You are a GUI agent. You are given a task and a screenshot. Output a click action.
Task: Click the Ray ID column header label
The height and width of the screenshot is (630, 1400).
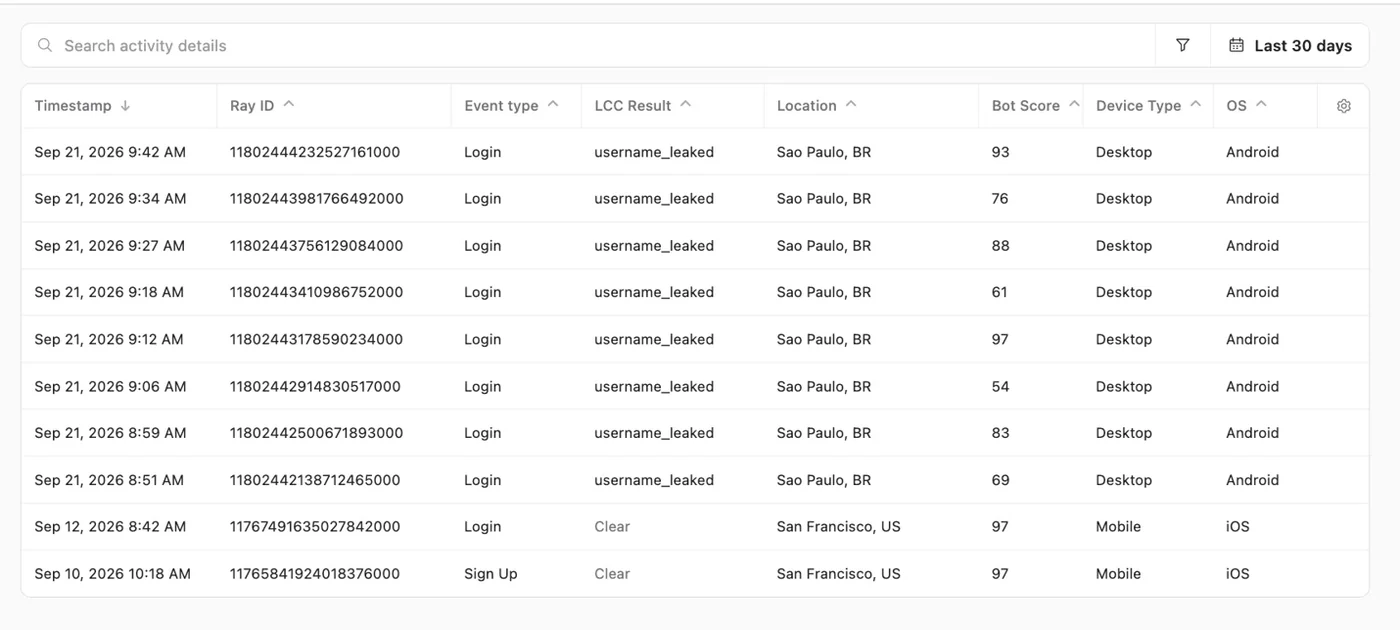(x=252, y=106)
